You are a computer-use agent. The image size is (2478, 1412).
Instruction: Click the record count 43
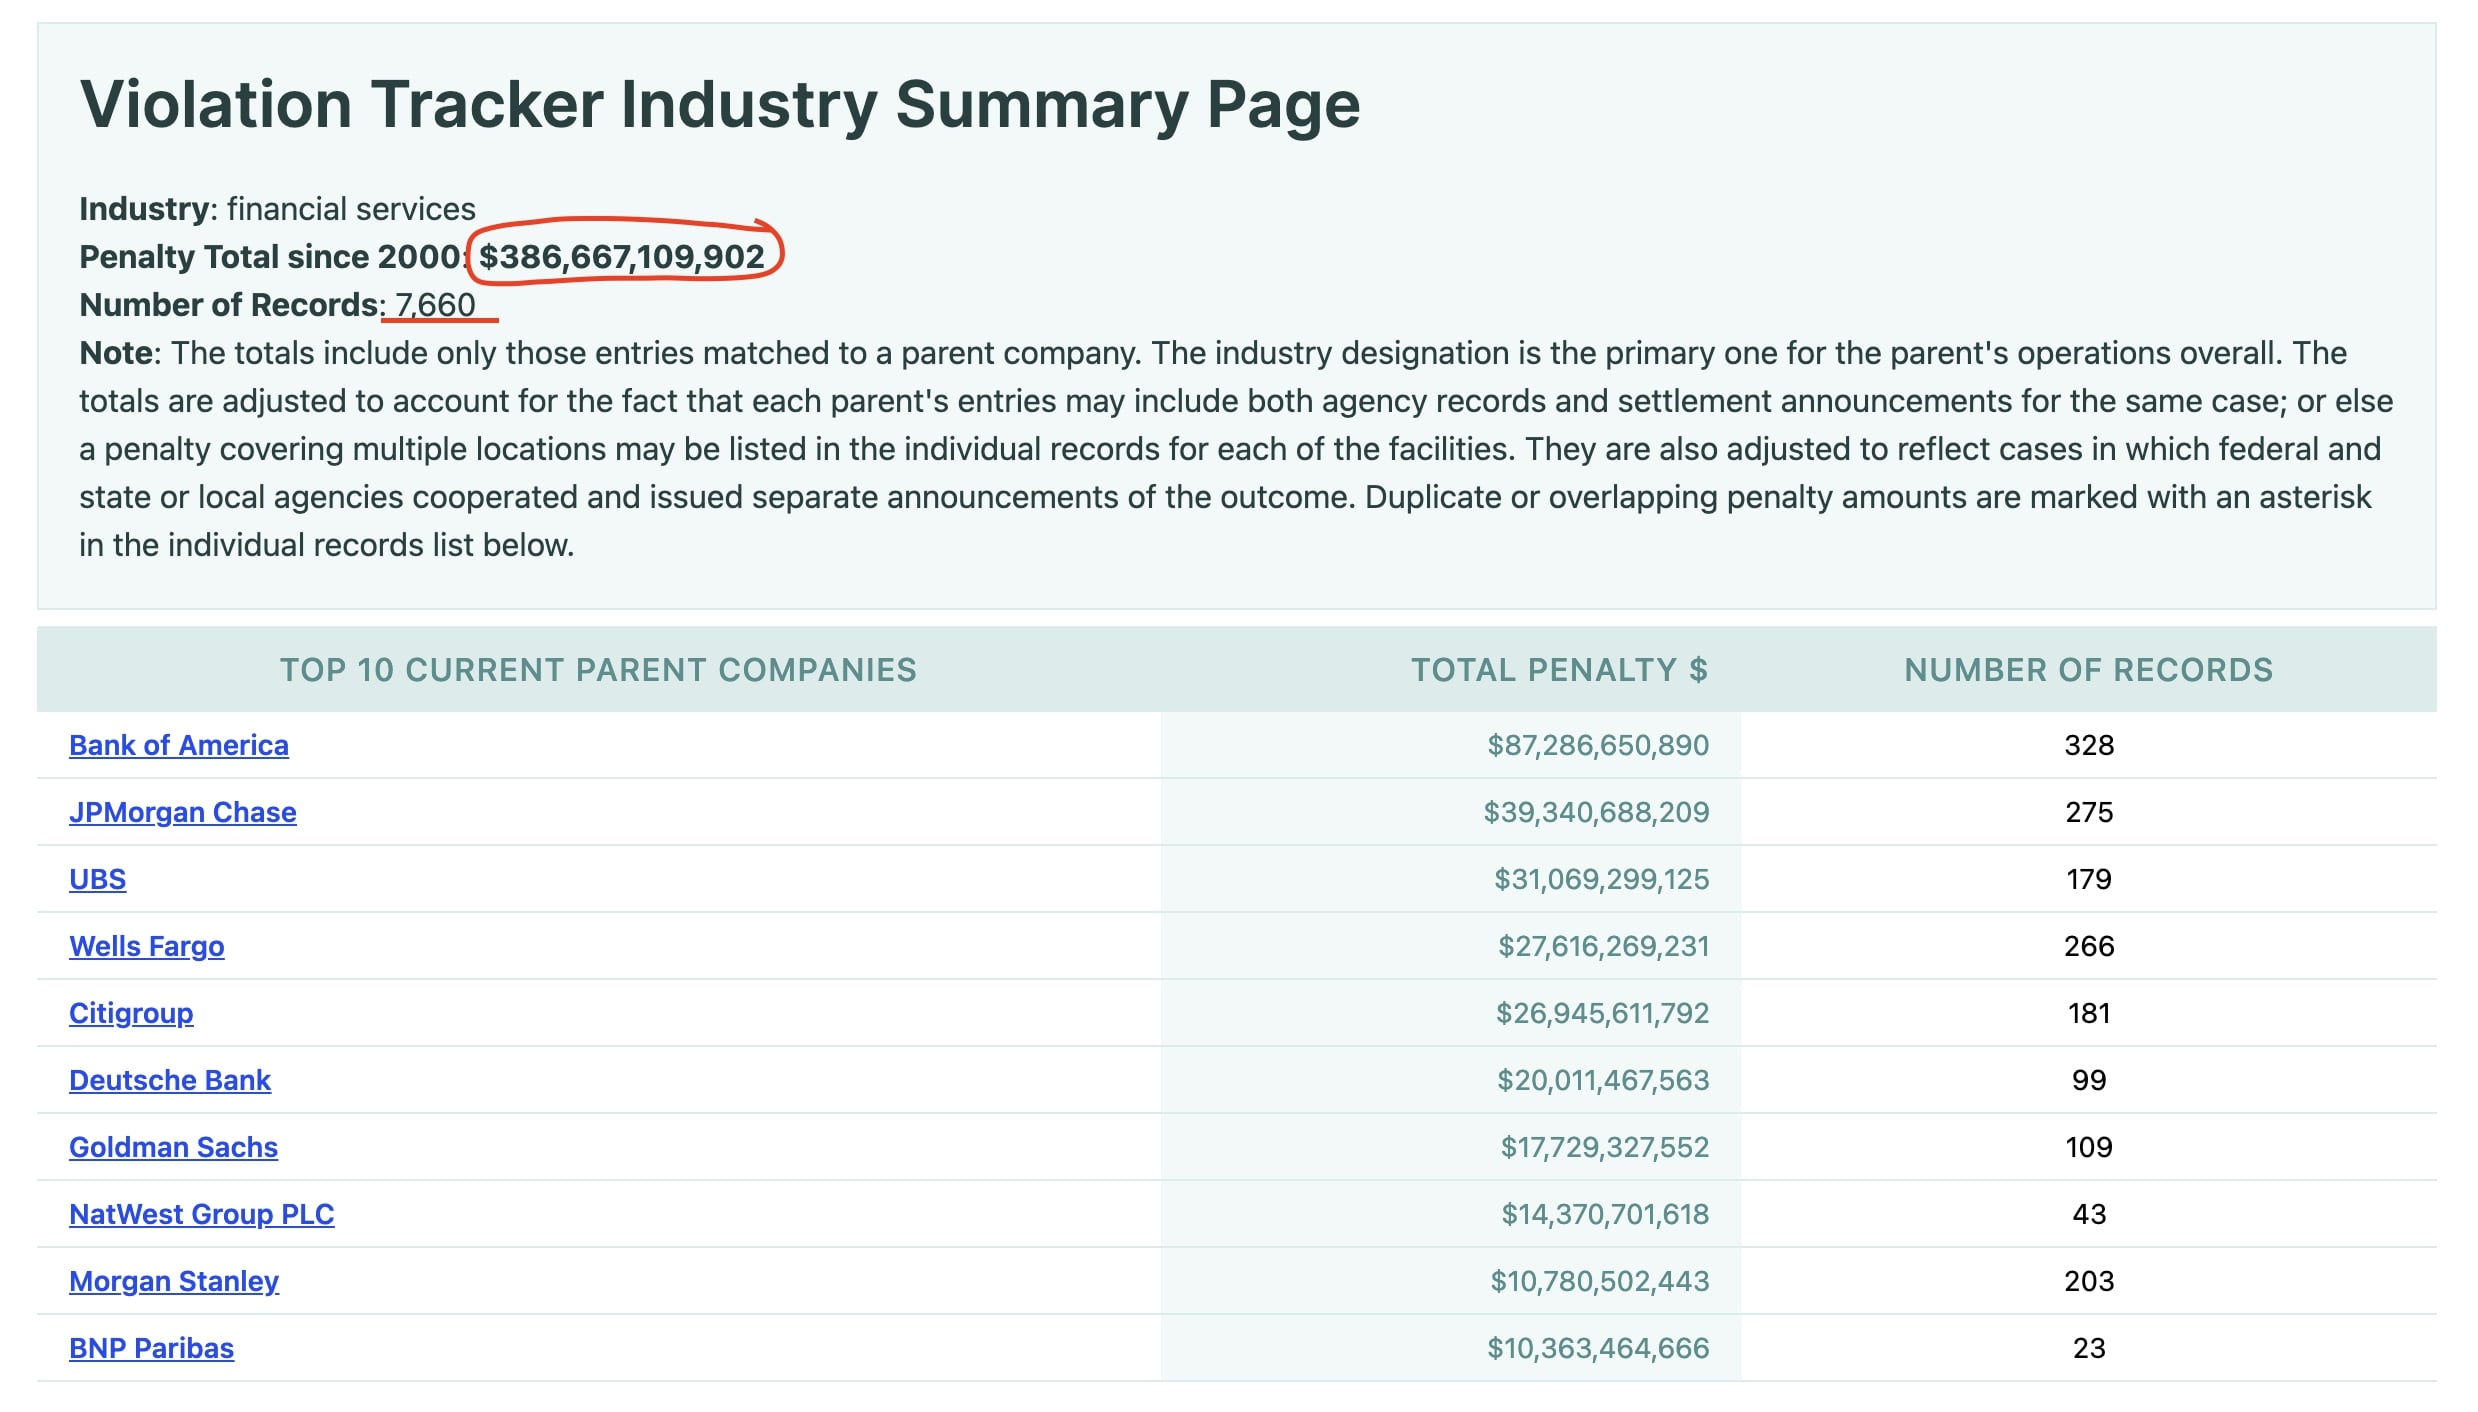click(2089, 1214)
